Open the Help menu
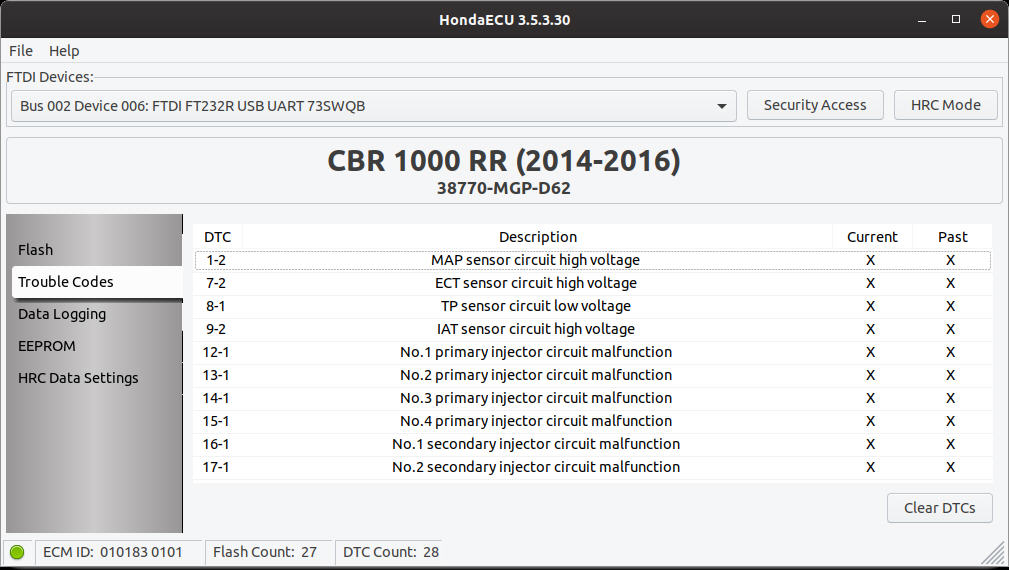 pyautogui.click(x=64, y=51)
